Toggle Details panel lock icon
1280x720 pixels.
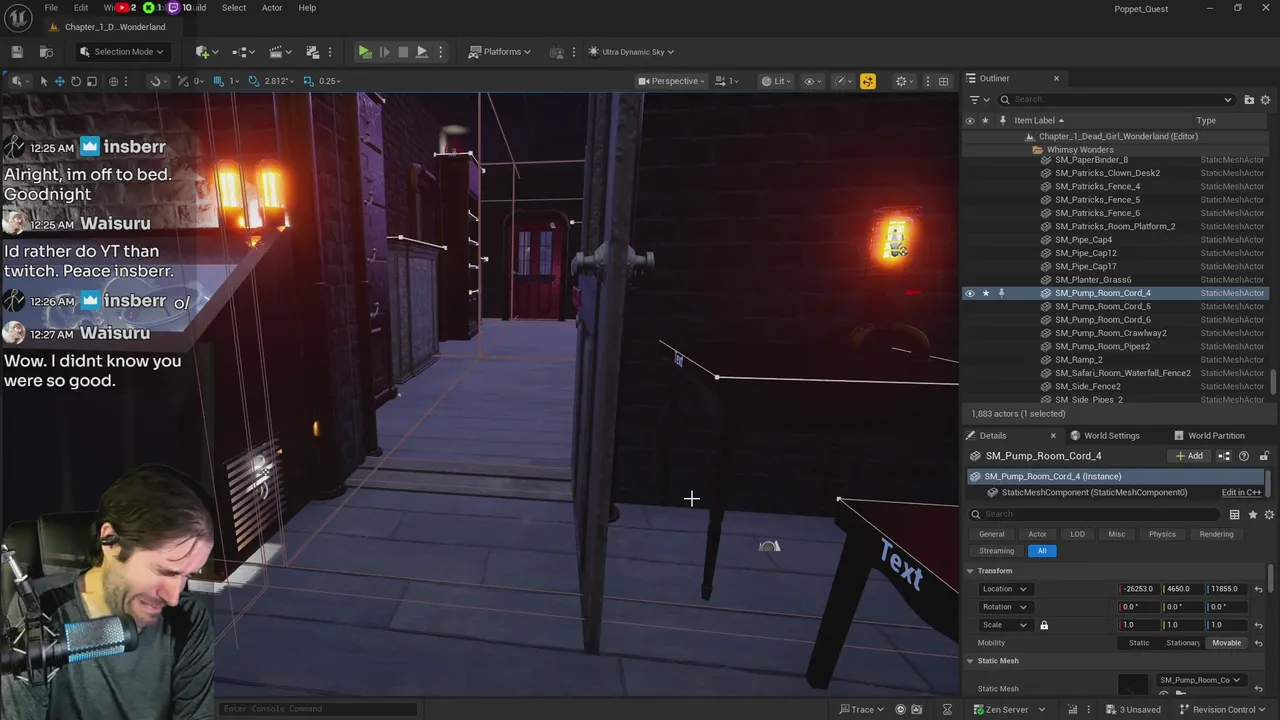1264,456
